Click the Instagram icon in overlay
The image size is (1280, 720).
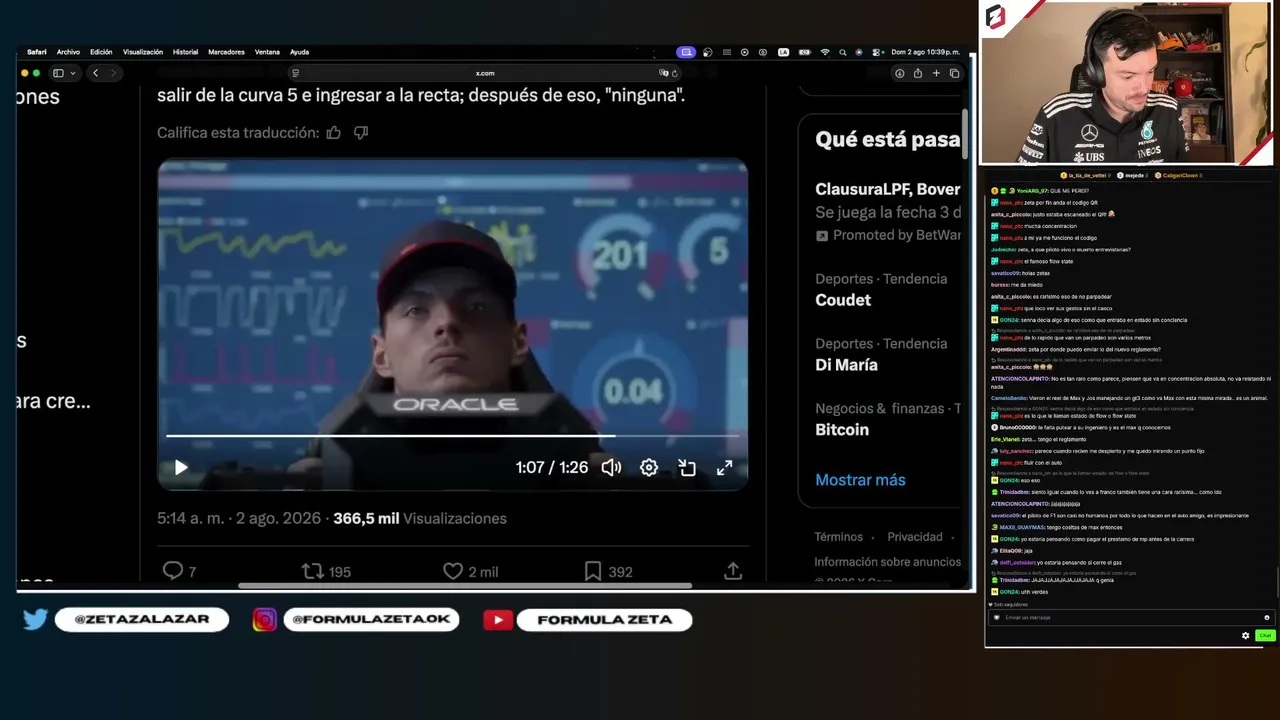[264, 620]
